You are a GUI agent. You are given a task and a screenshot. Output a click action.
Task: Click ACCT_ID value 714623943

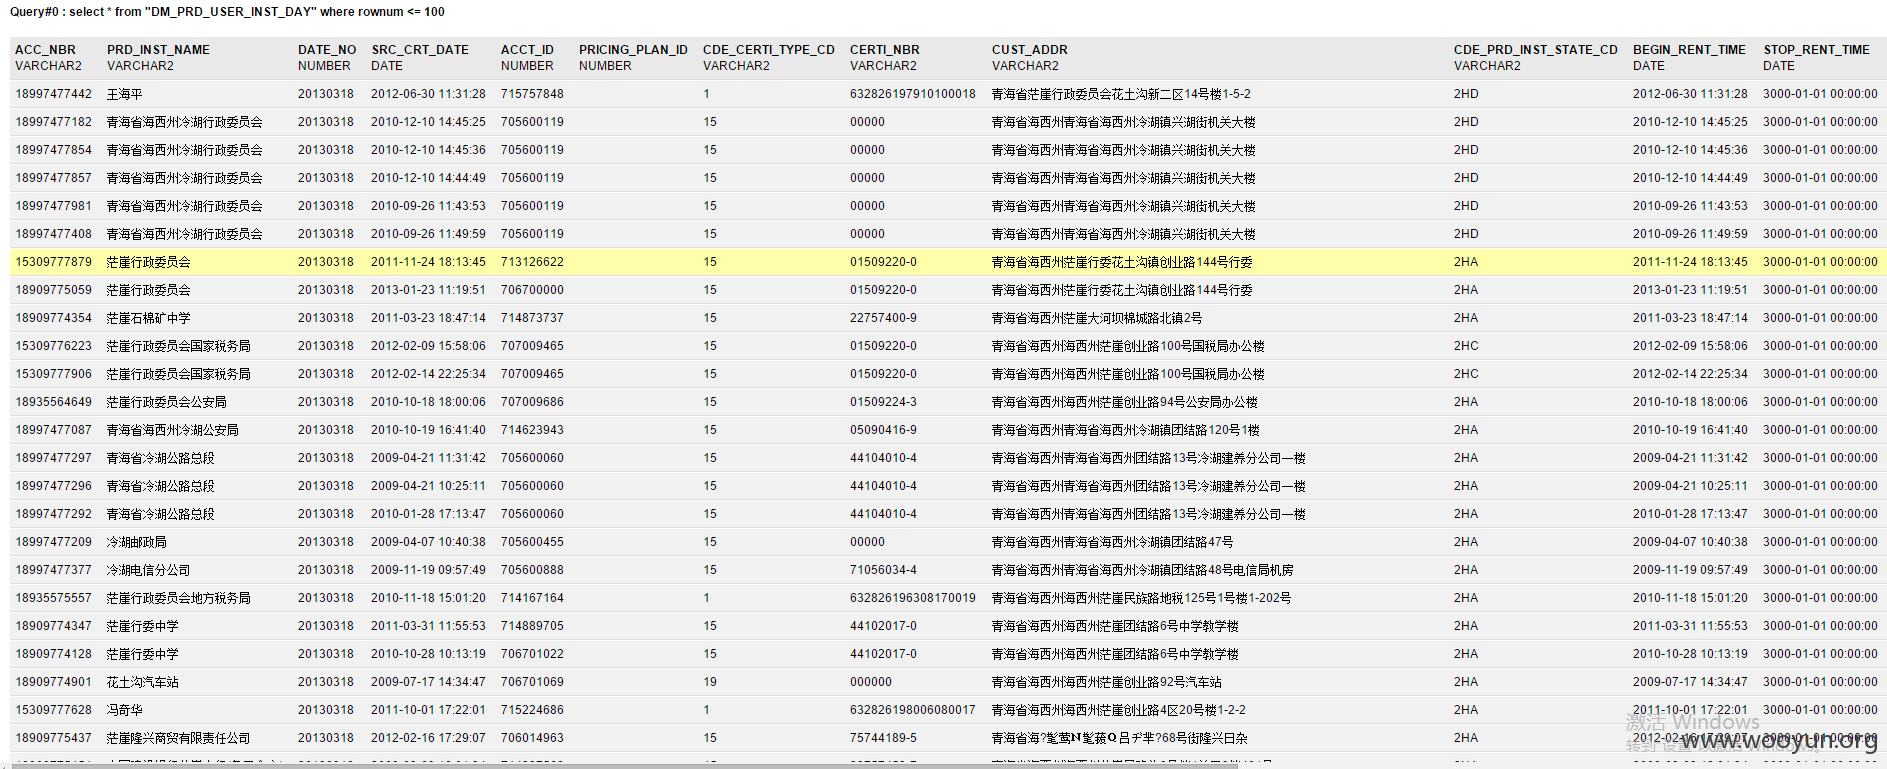click(532, 430)
